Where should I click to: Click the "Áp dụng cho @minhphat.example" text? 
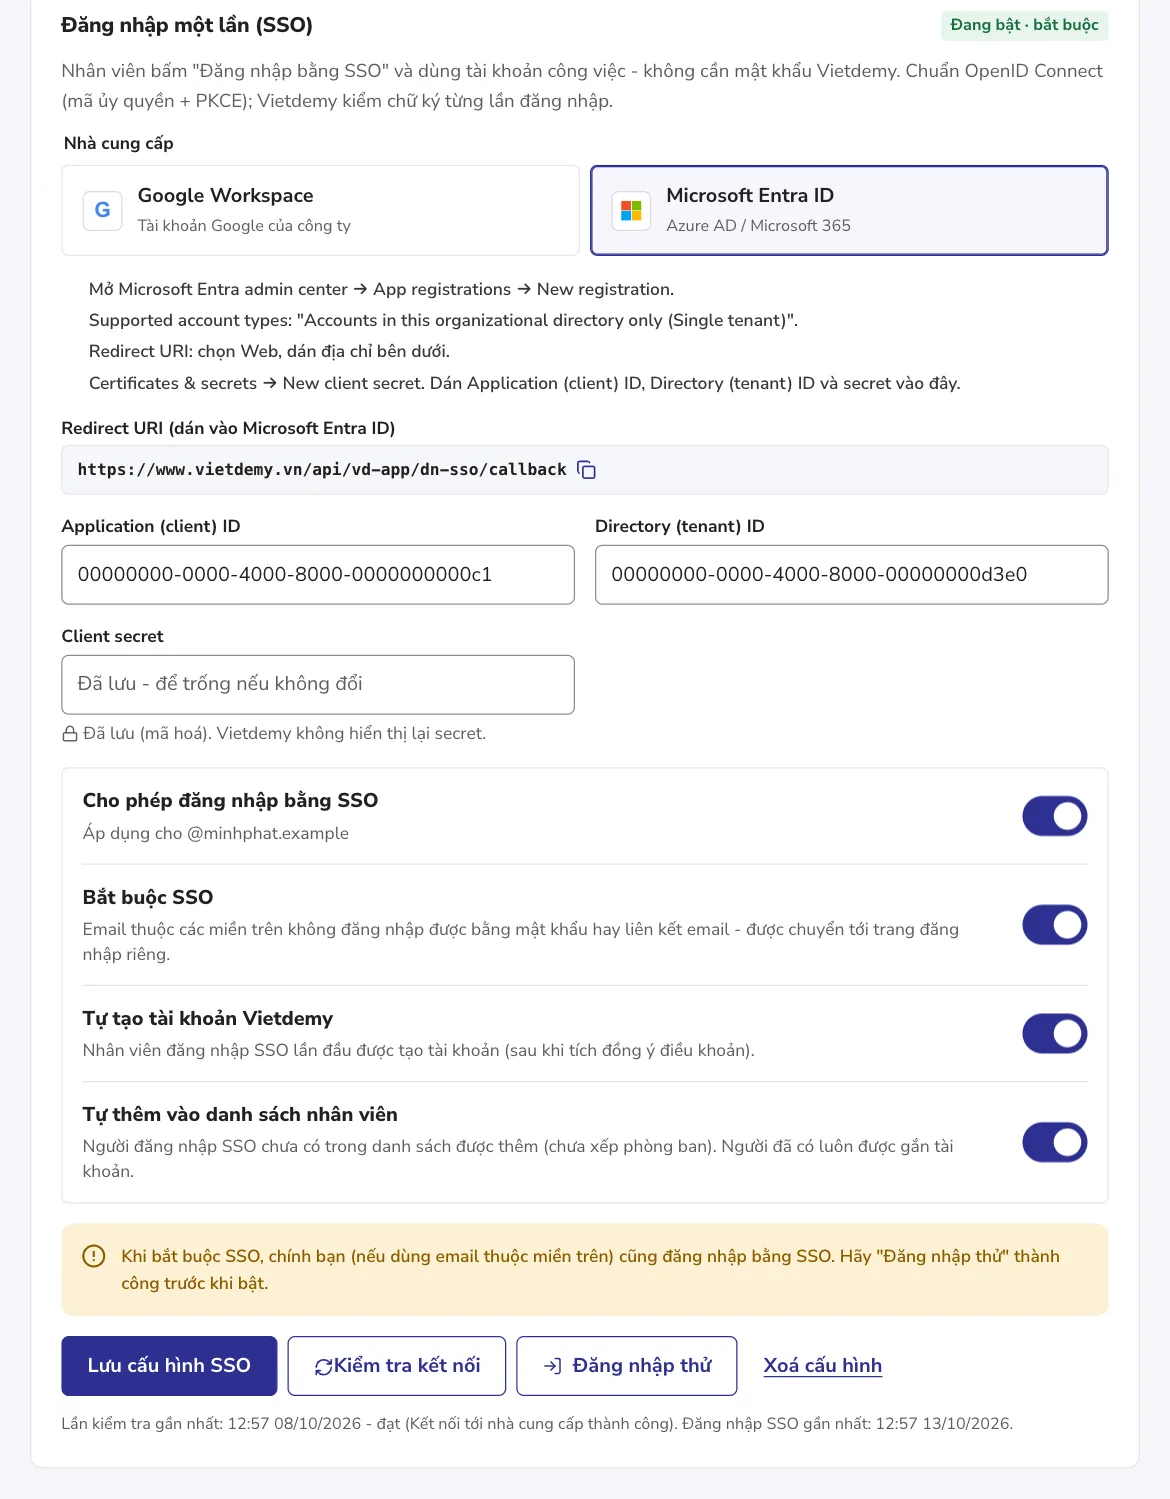click(216, 833)
